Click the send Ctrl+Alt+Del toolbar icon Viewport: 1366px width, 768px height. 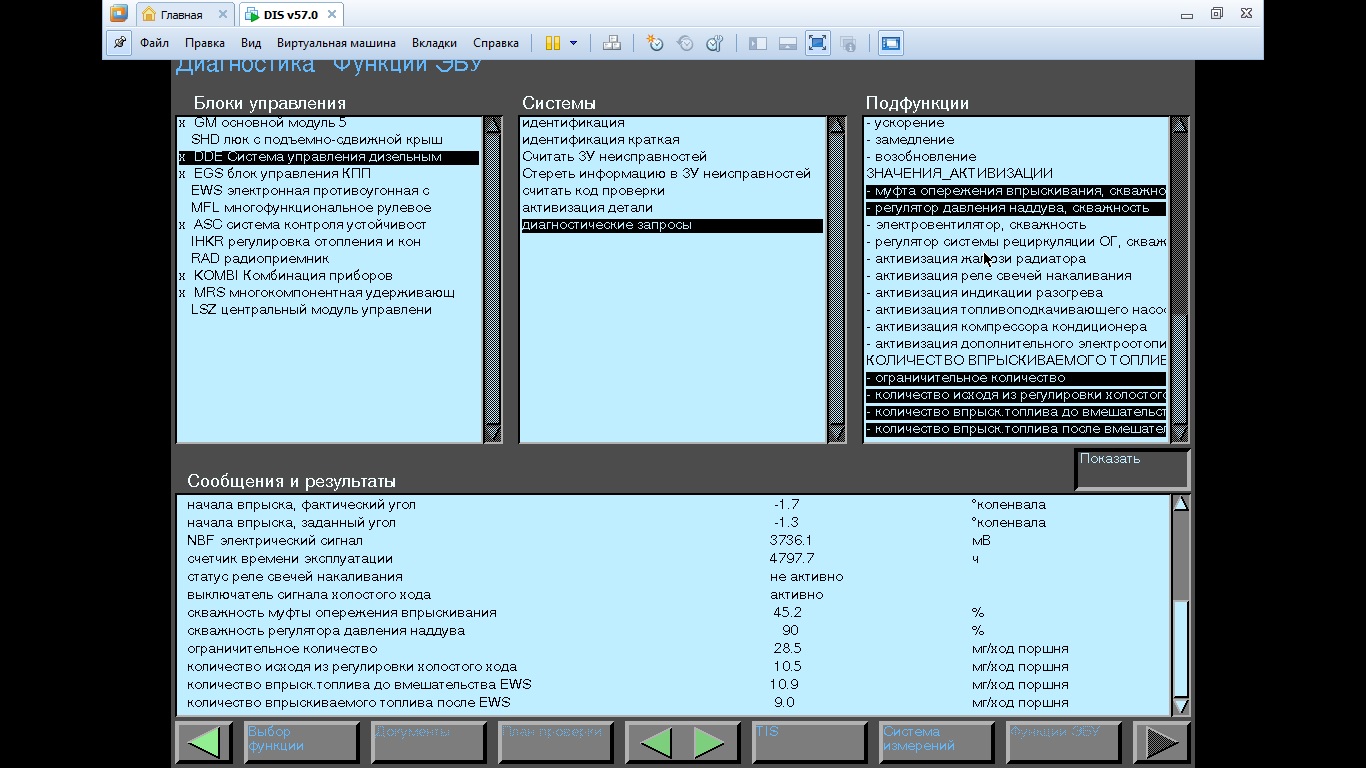tap(612, 43)
